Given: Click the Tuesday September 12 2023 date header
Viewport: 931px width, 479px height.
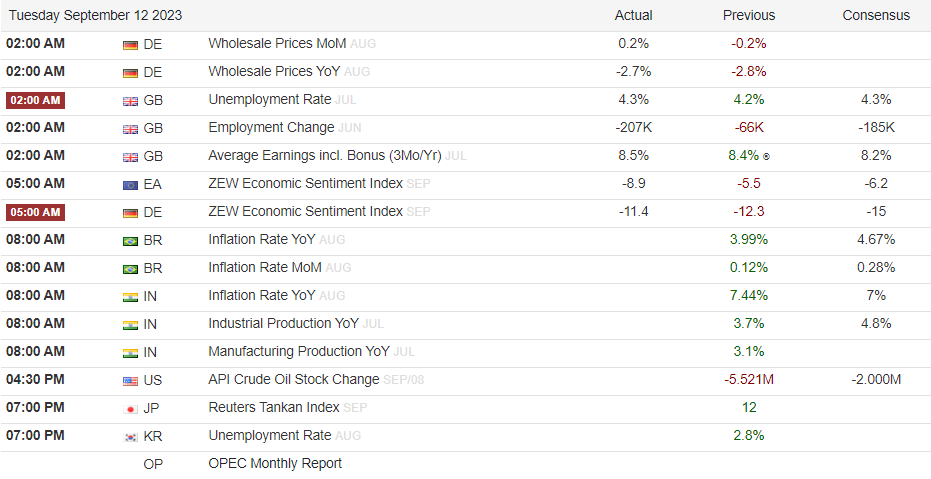Looking at the screenshot, I should [96, 15].
